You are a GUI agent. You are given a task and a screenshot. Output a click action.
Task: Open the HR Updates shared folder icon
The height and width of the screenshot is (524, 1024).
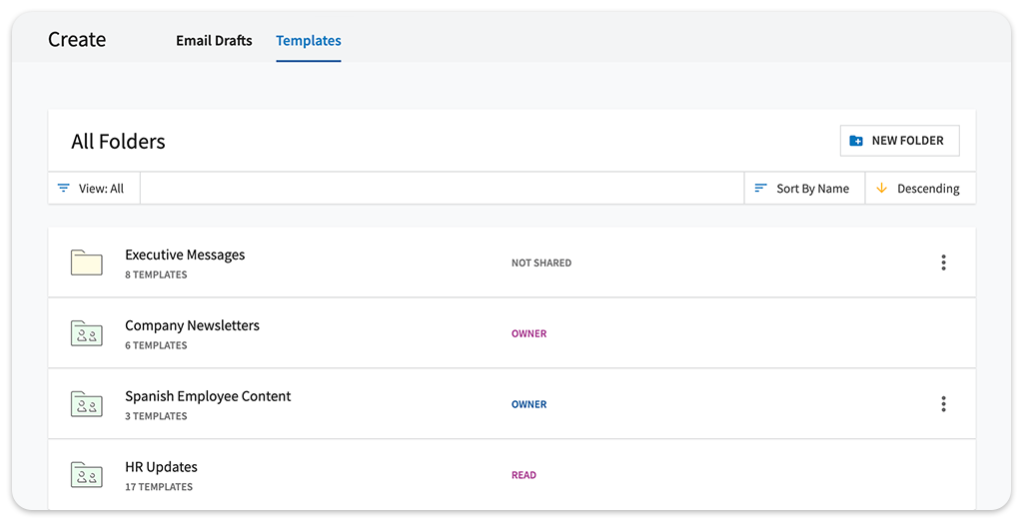87,474
